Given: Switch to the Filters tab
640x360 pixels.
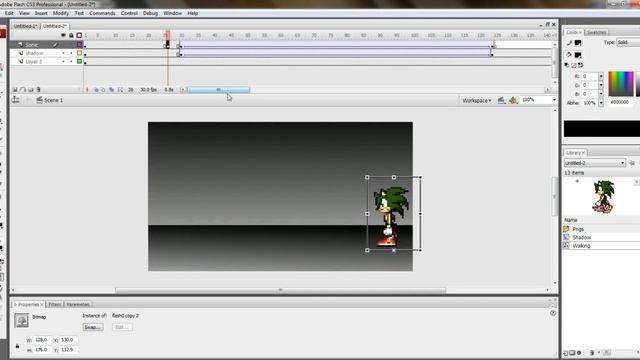Looking at the screenshot, I should click(x=55, y=304).
